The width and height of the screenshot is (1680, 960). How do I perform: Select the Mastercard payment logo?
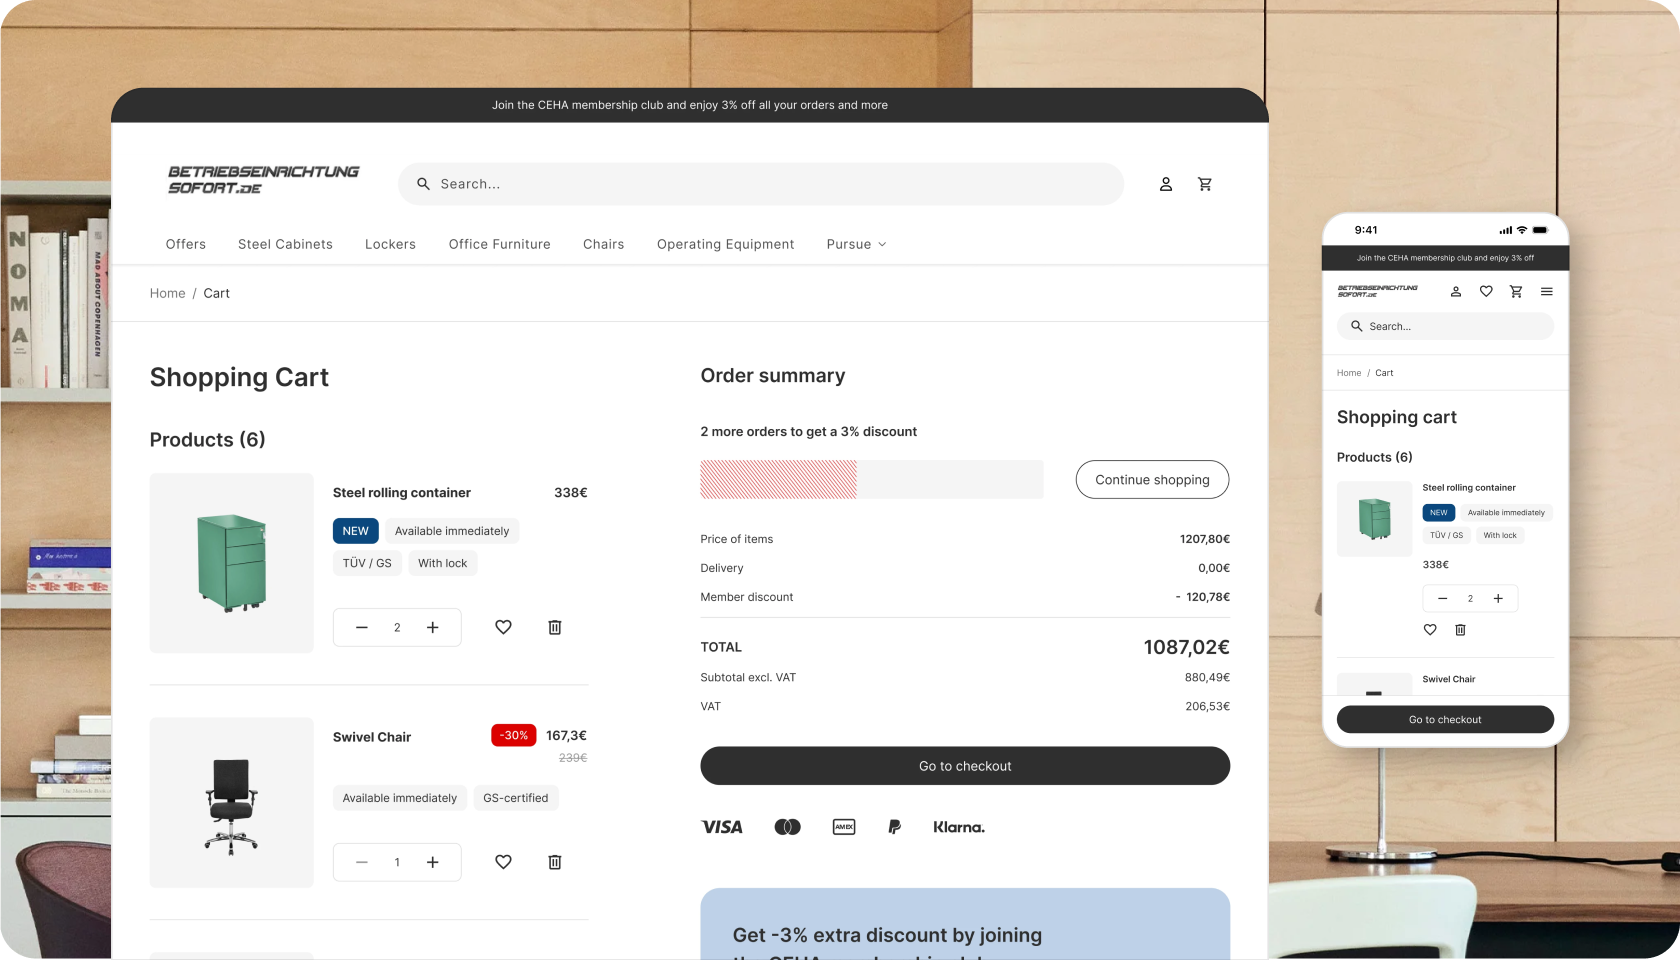[788, 827]
